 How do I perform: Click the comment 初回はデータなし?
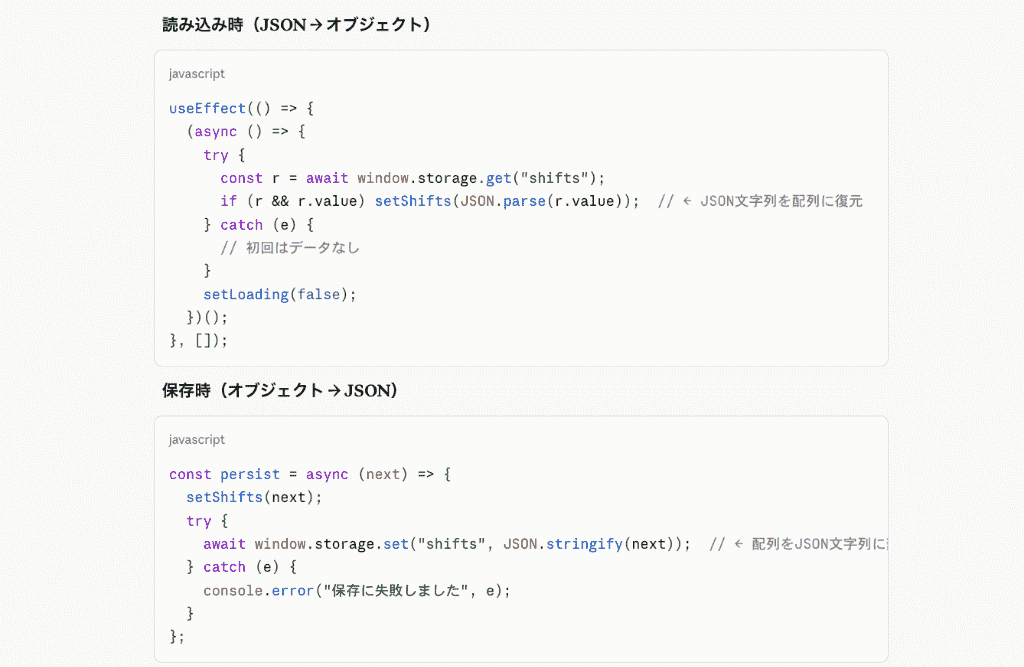pyautogui.click(x=290, y=248)
